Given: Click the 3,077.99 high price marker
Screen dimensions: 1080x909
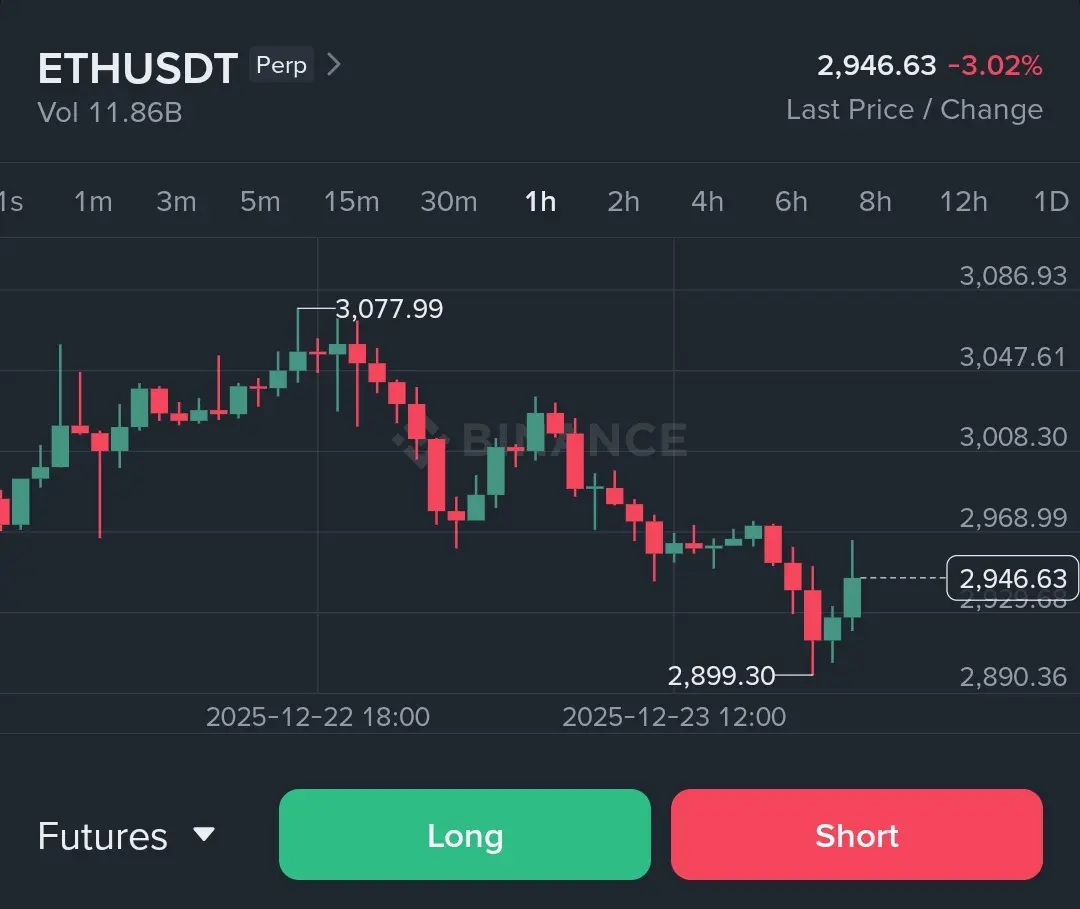Looking at the screenshot, I should [389, 309].
